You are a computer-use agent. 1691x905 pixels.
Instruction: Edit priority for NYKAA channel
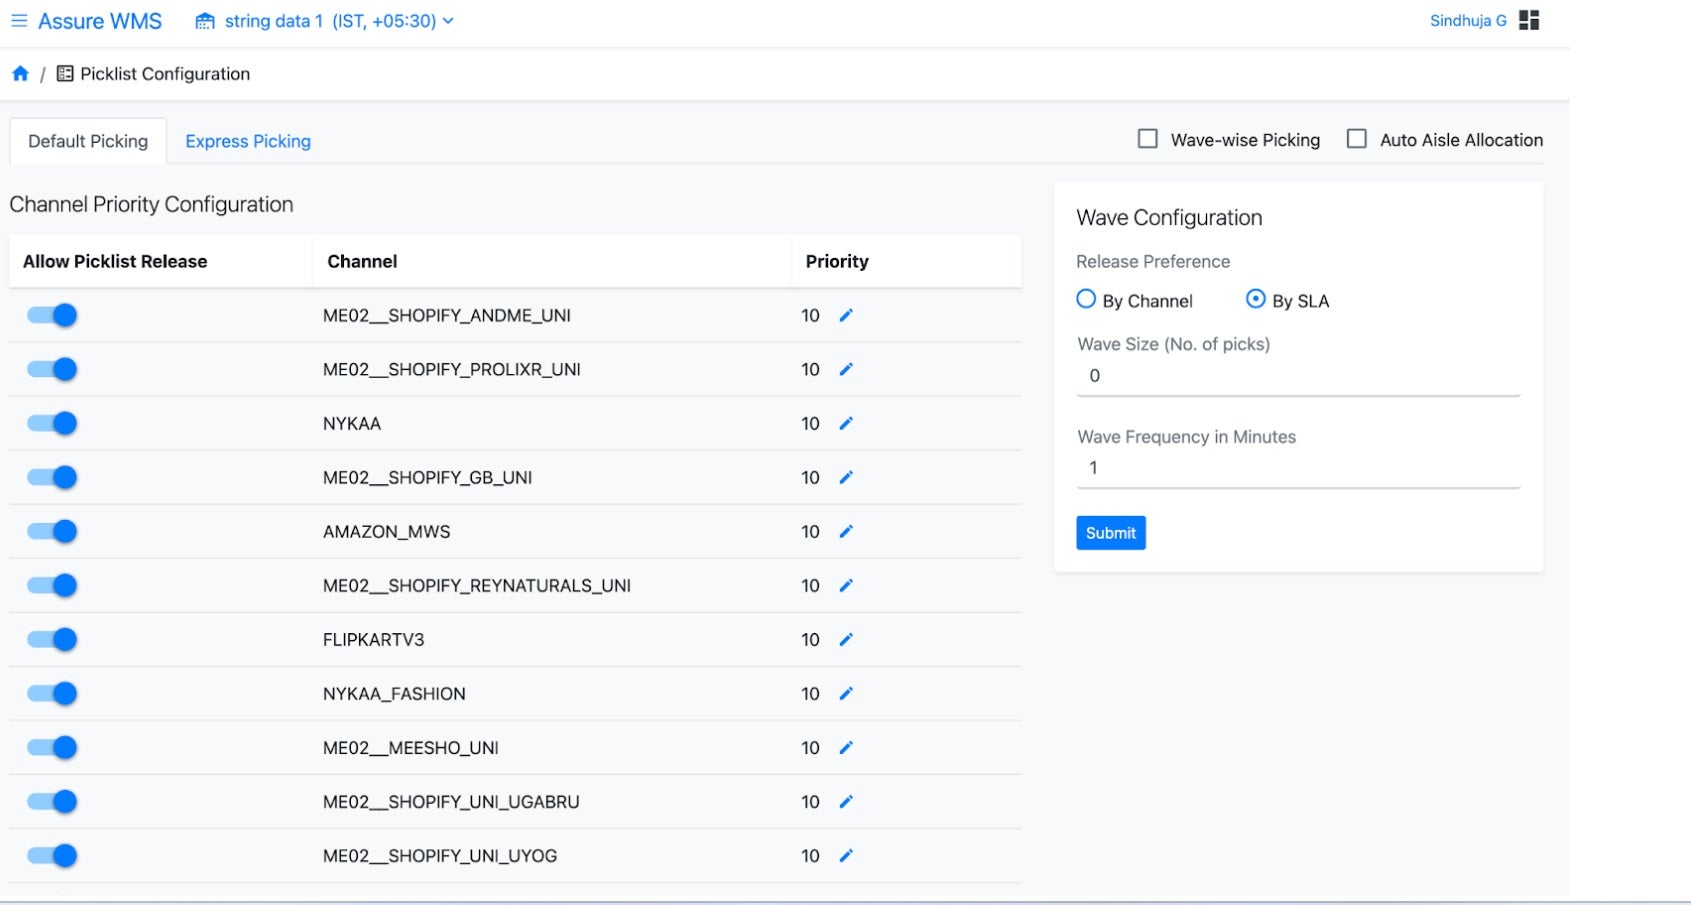coord(846,424)
